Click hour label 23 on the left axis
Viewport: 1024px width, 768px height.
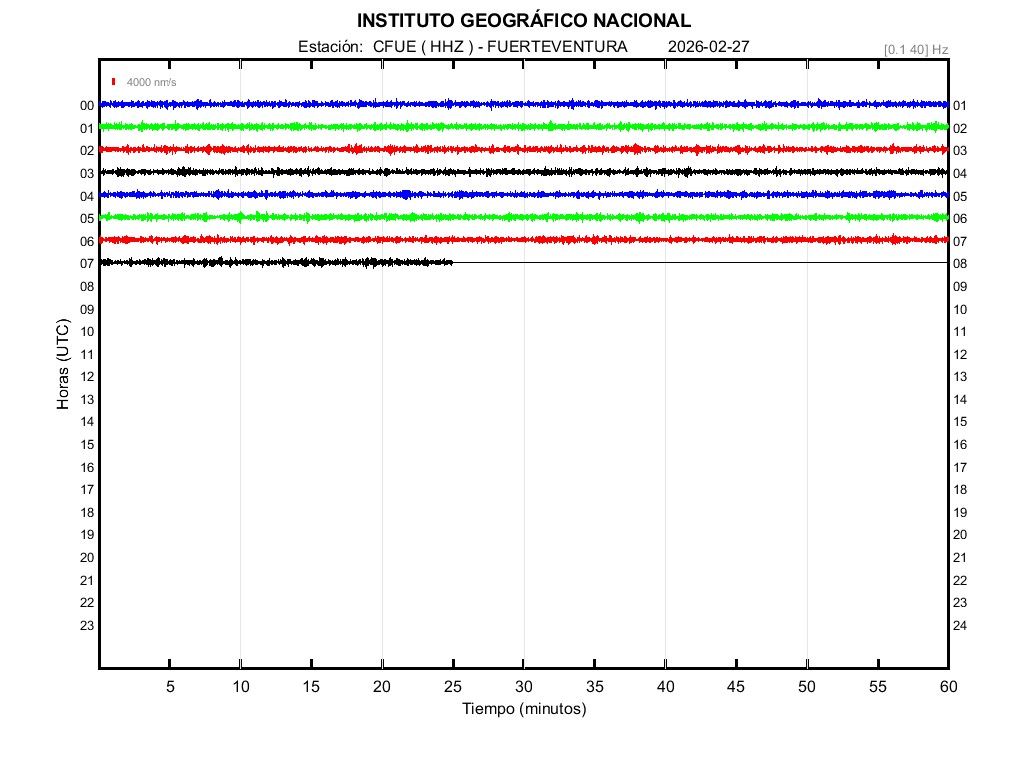[x=87, y=626]
